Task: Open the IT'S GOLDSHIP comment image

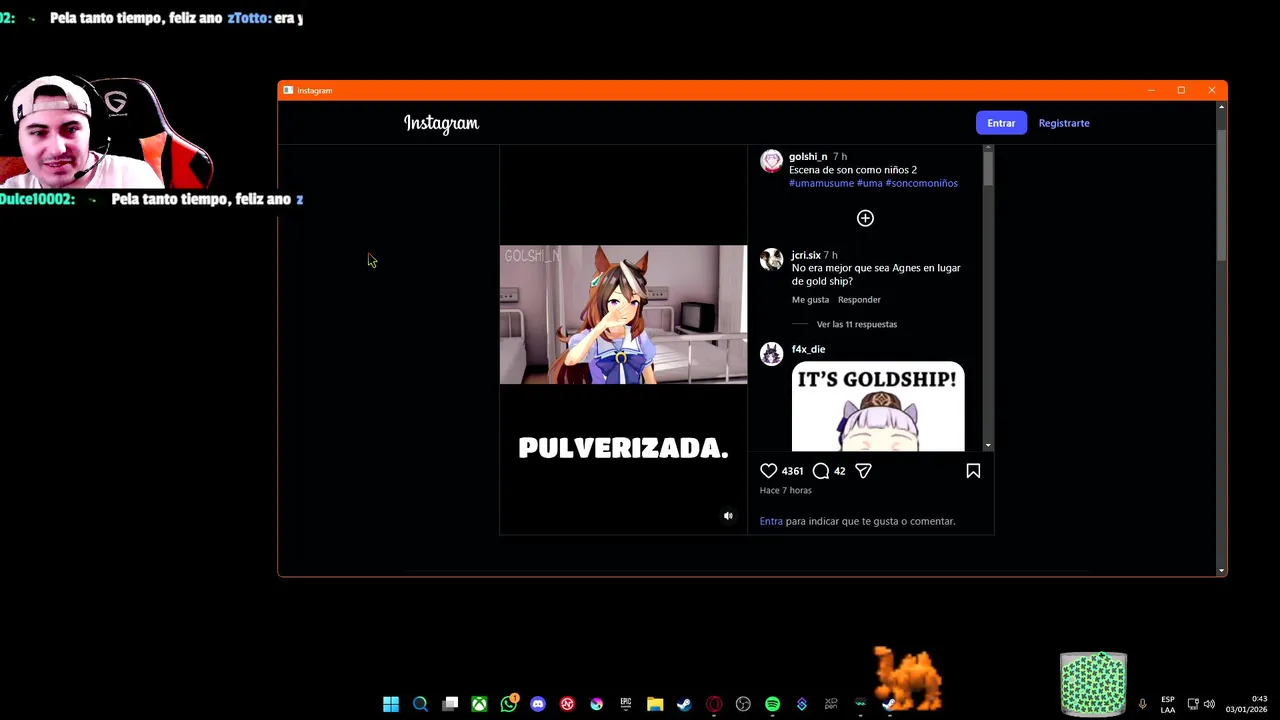Action: tap(878, 407)
